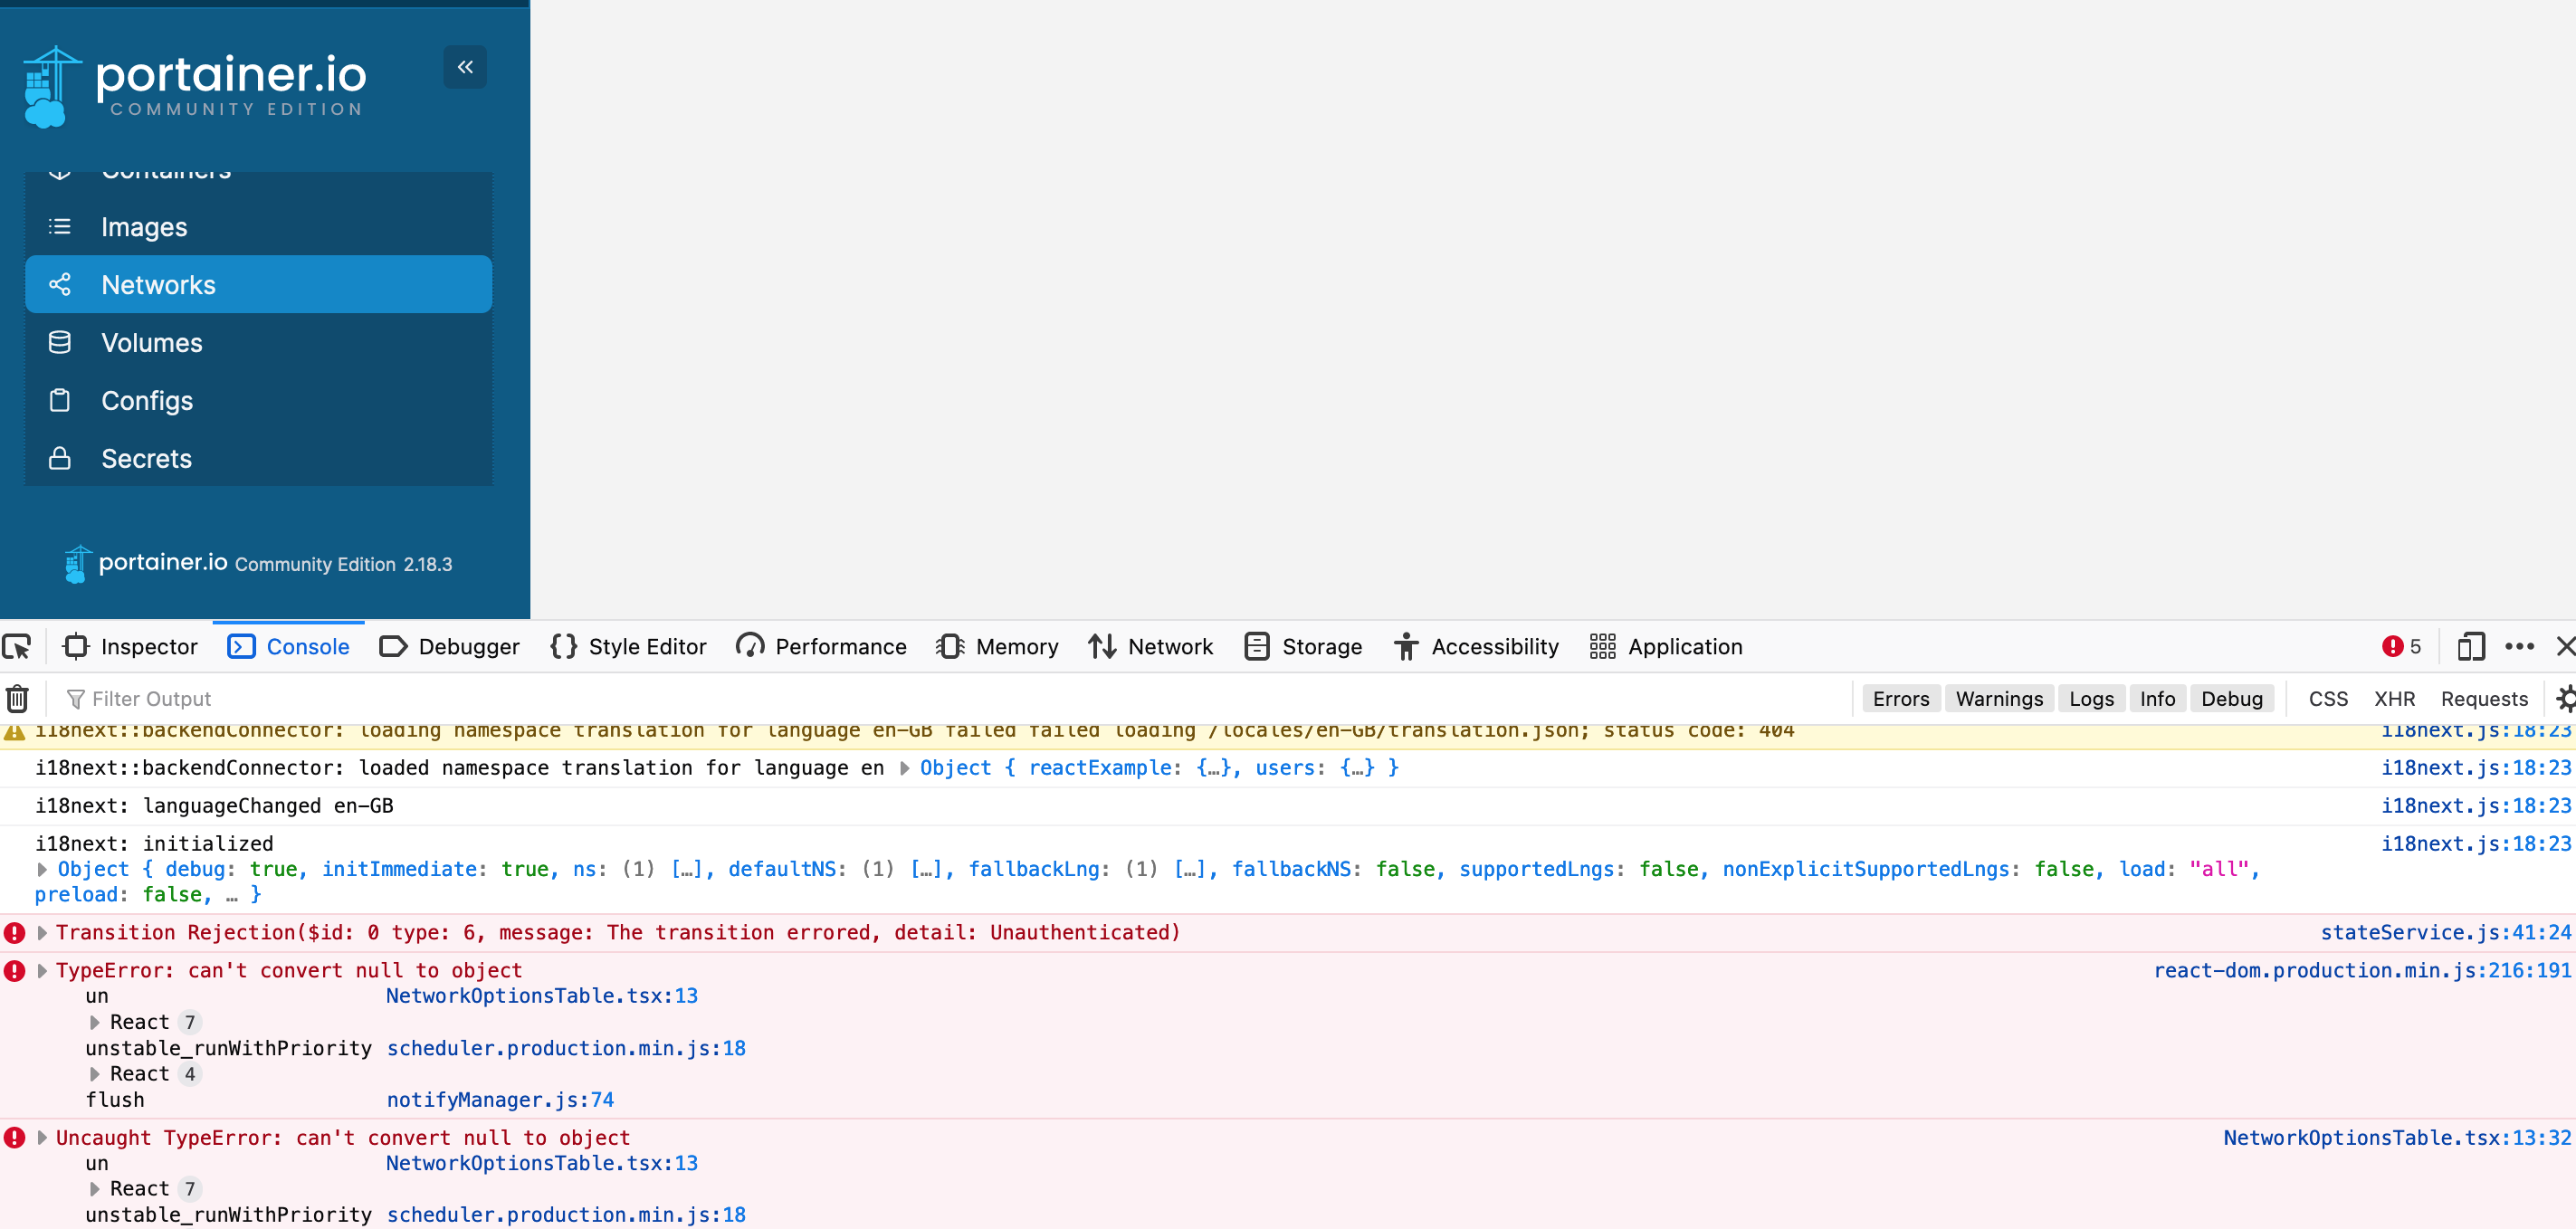Clear console output with trash icon
The width and height of the screenshot is (2576, 1229).
pyautogui.click(x=17, y=698)
